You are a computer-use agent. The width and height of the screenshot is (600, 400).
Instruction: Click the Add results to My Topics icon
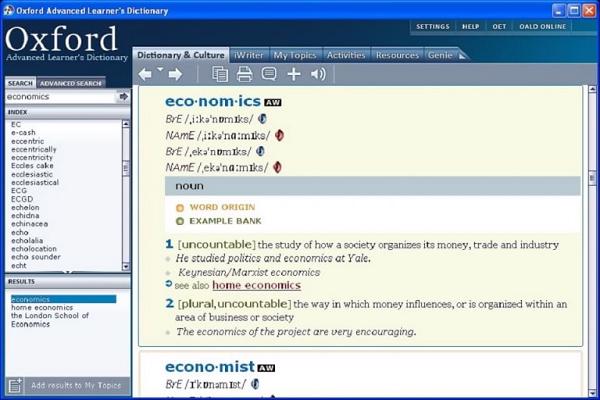pyautogui.click(x=15, y=385)
